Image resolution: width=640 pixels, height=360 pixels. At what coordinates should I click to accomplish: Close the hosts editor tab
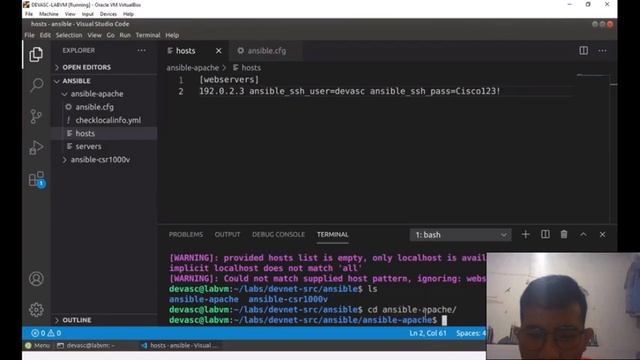219,51
